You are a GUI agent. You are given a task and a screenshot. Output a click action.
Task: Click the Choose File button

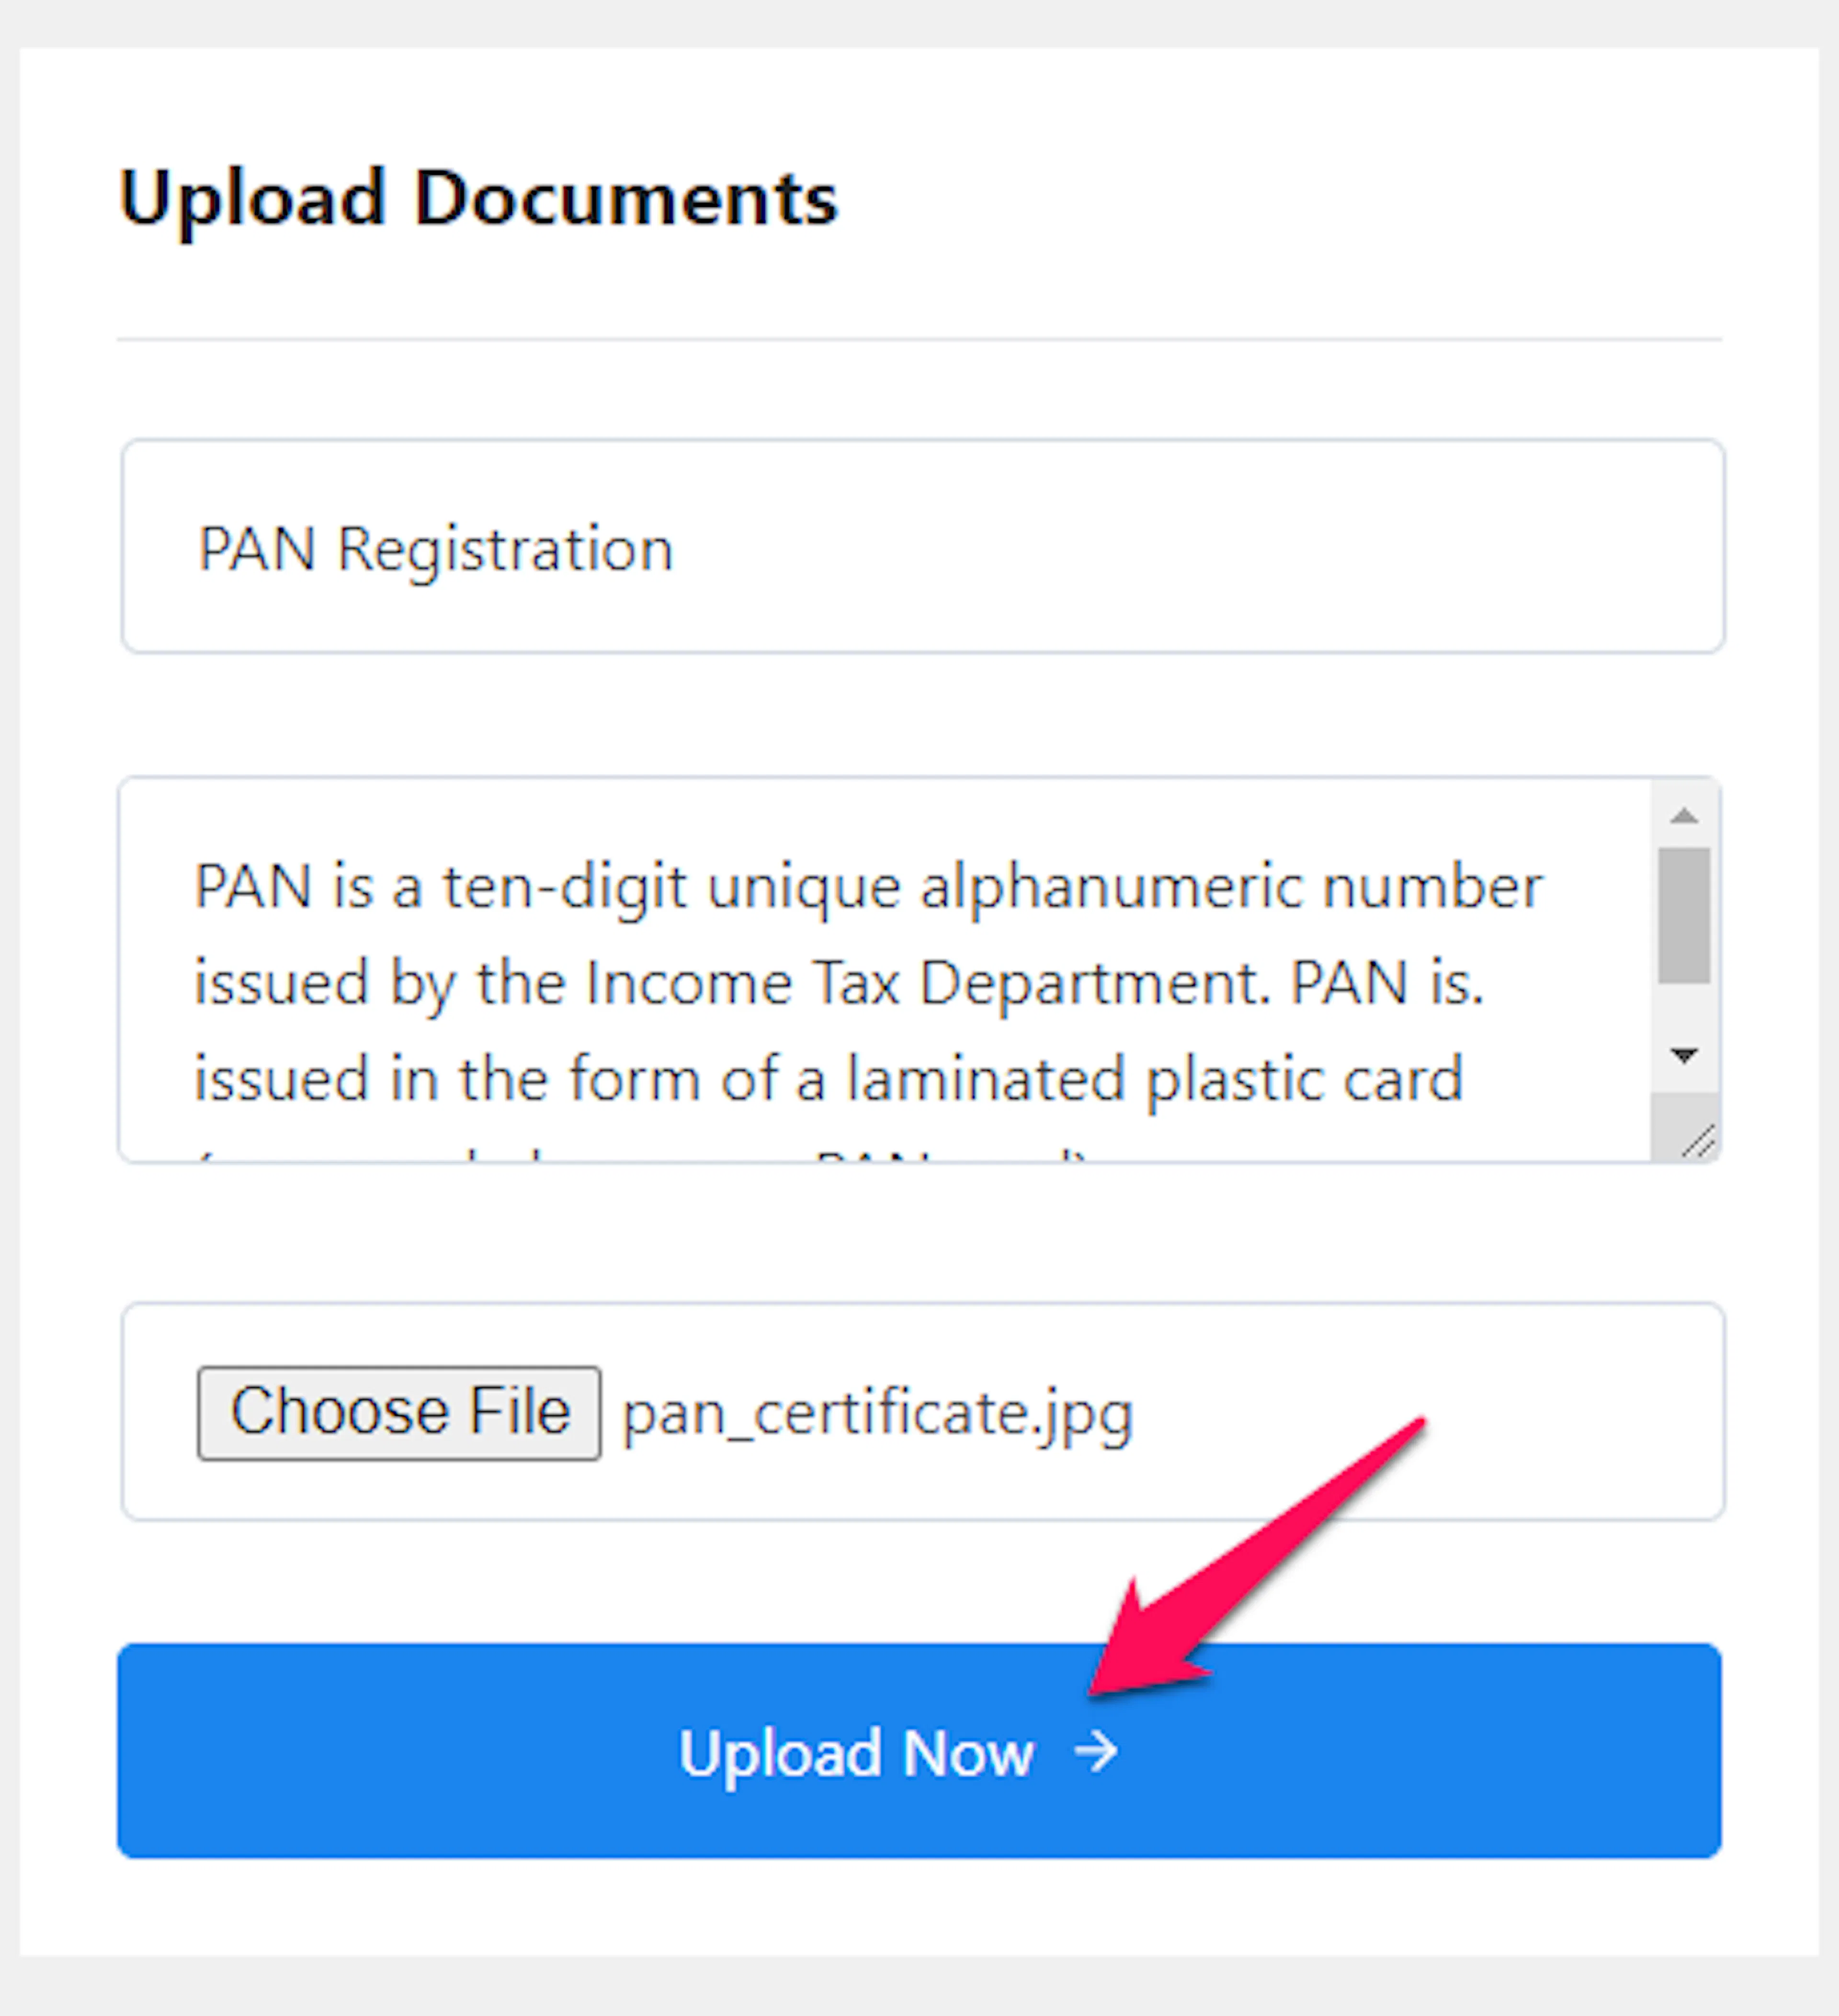coord(399,1413)
